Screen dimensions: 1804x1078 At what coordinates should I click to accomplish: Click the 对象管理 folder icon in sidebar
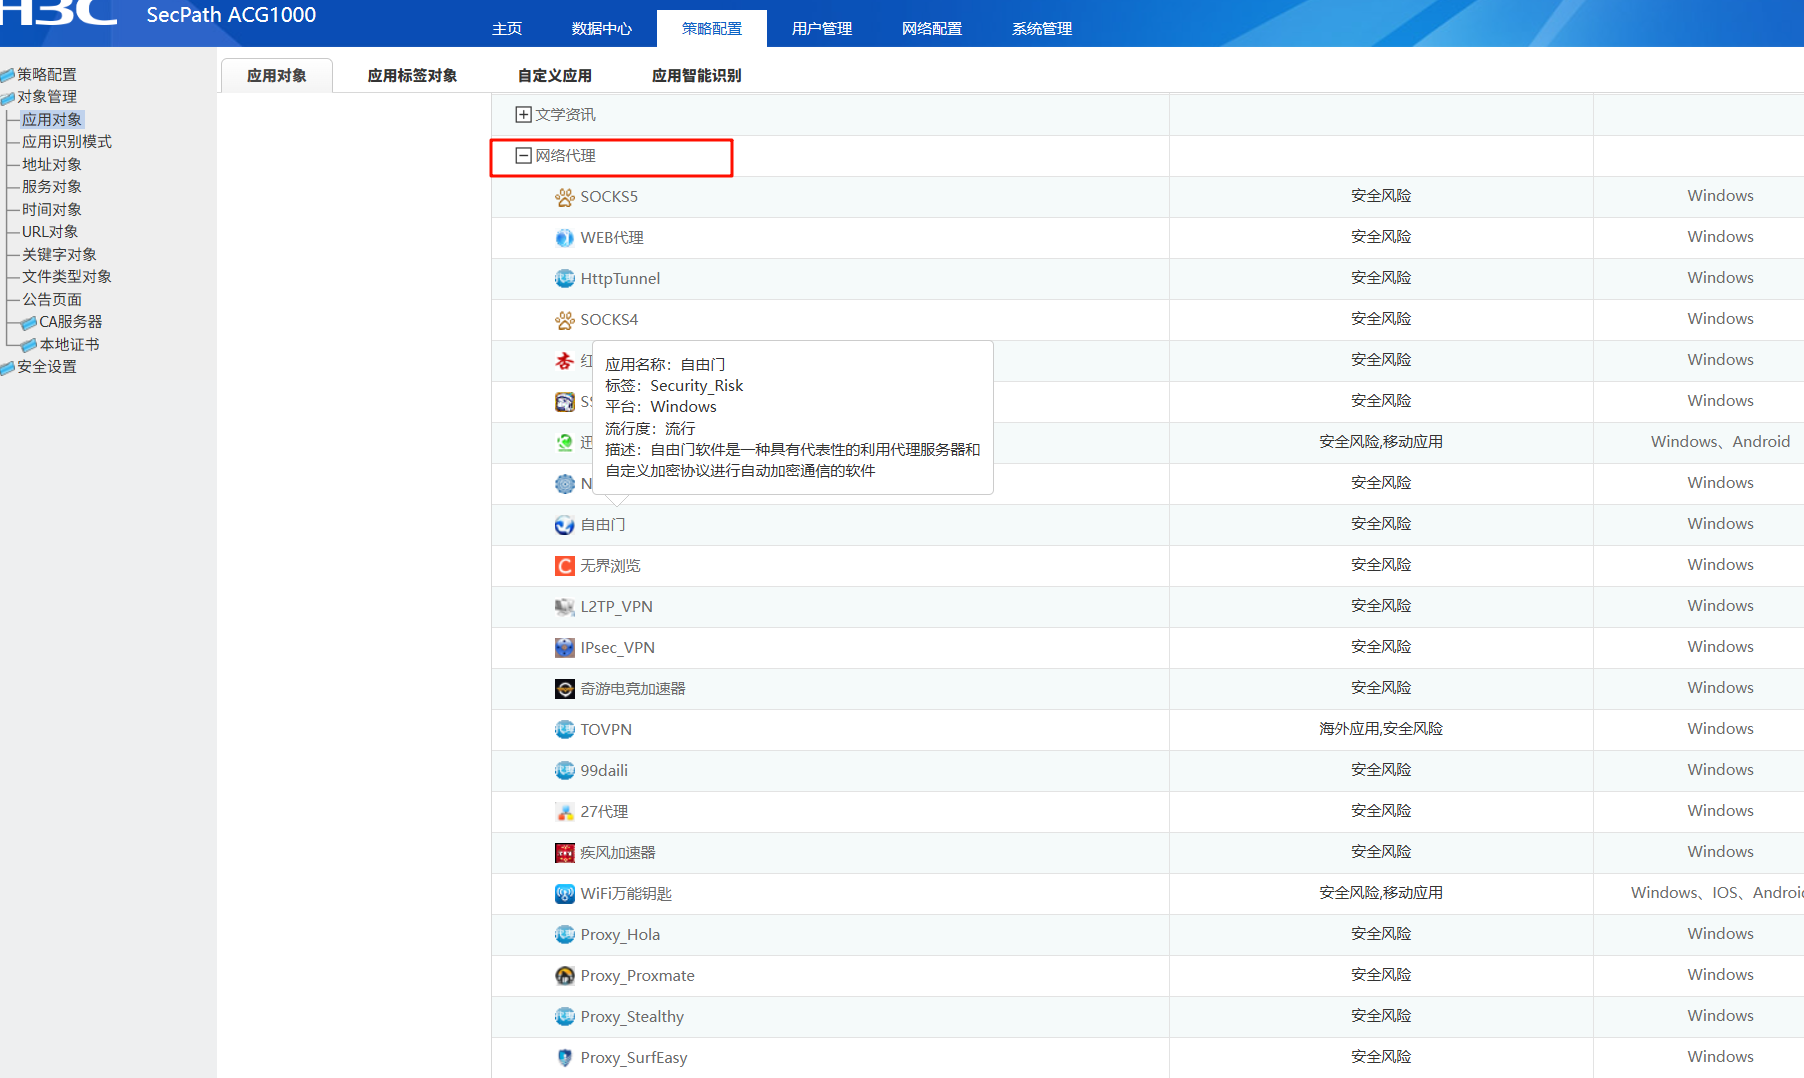(8, 98)
